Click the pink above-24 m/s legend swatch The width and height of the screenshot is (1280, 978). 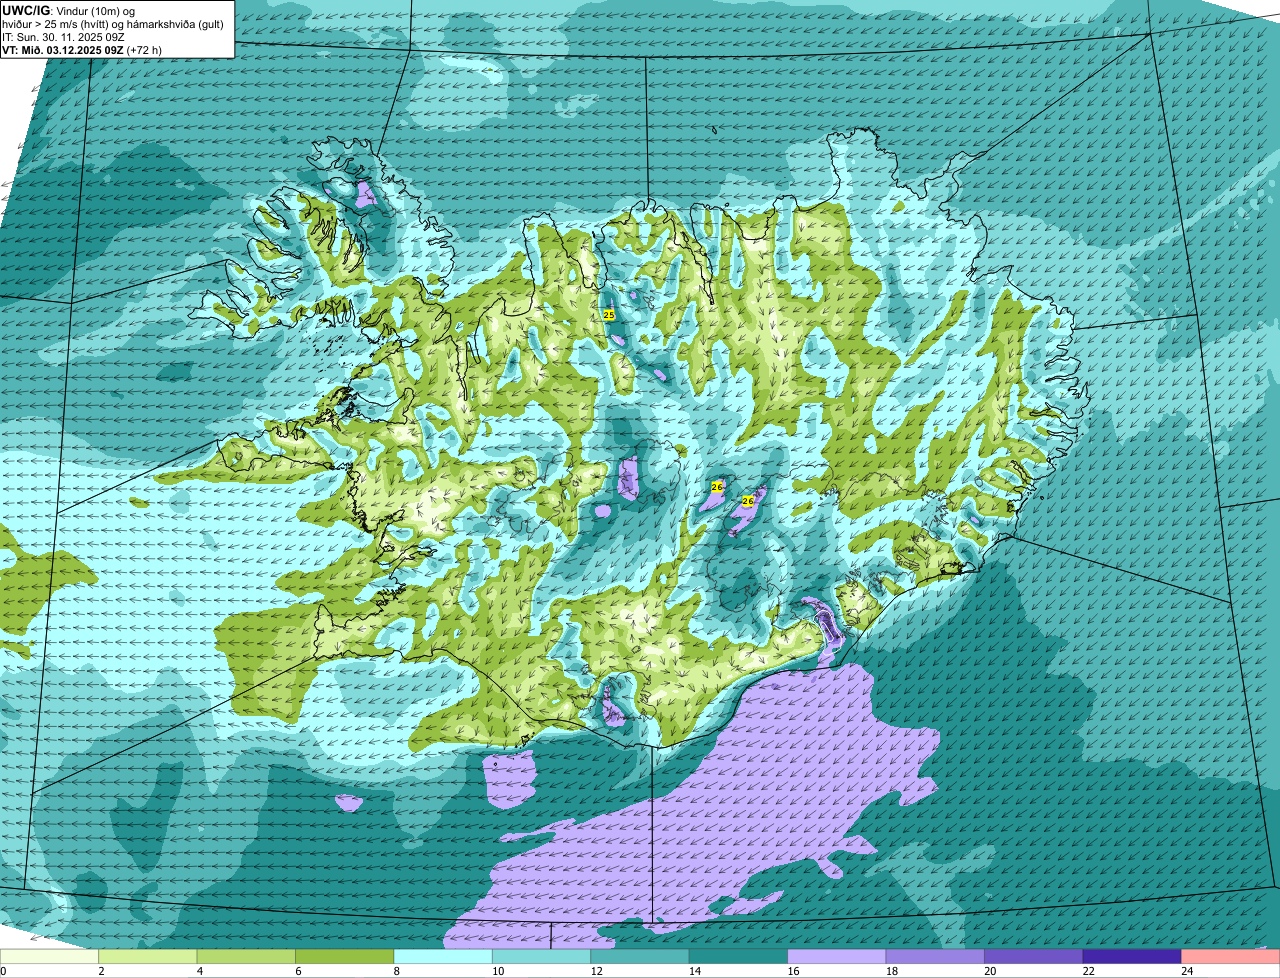(1231, 956)
